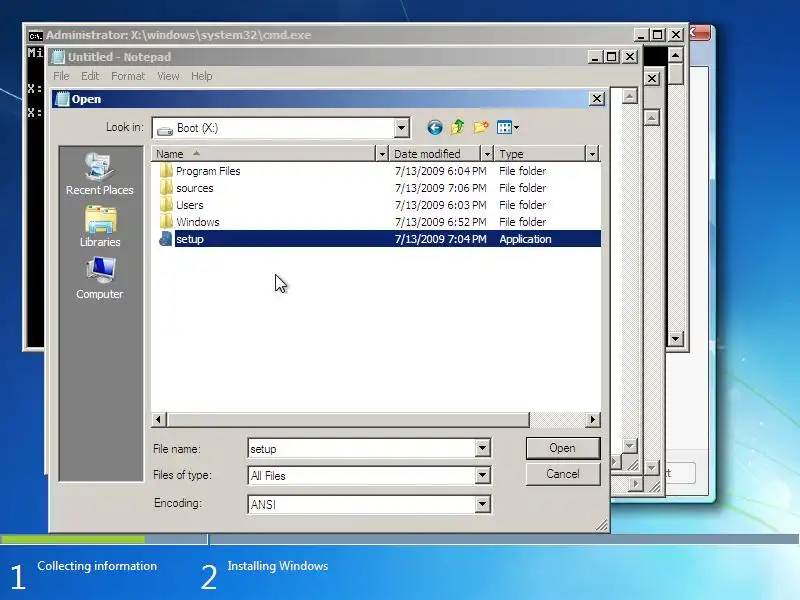Sort by the Name column header
The image size is (800, 600).
(263, 154)
